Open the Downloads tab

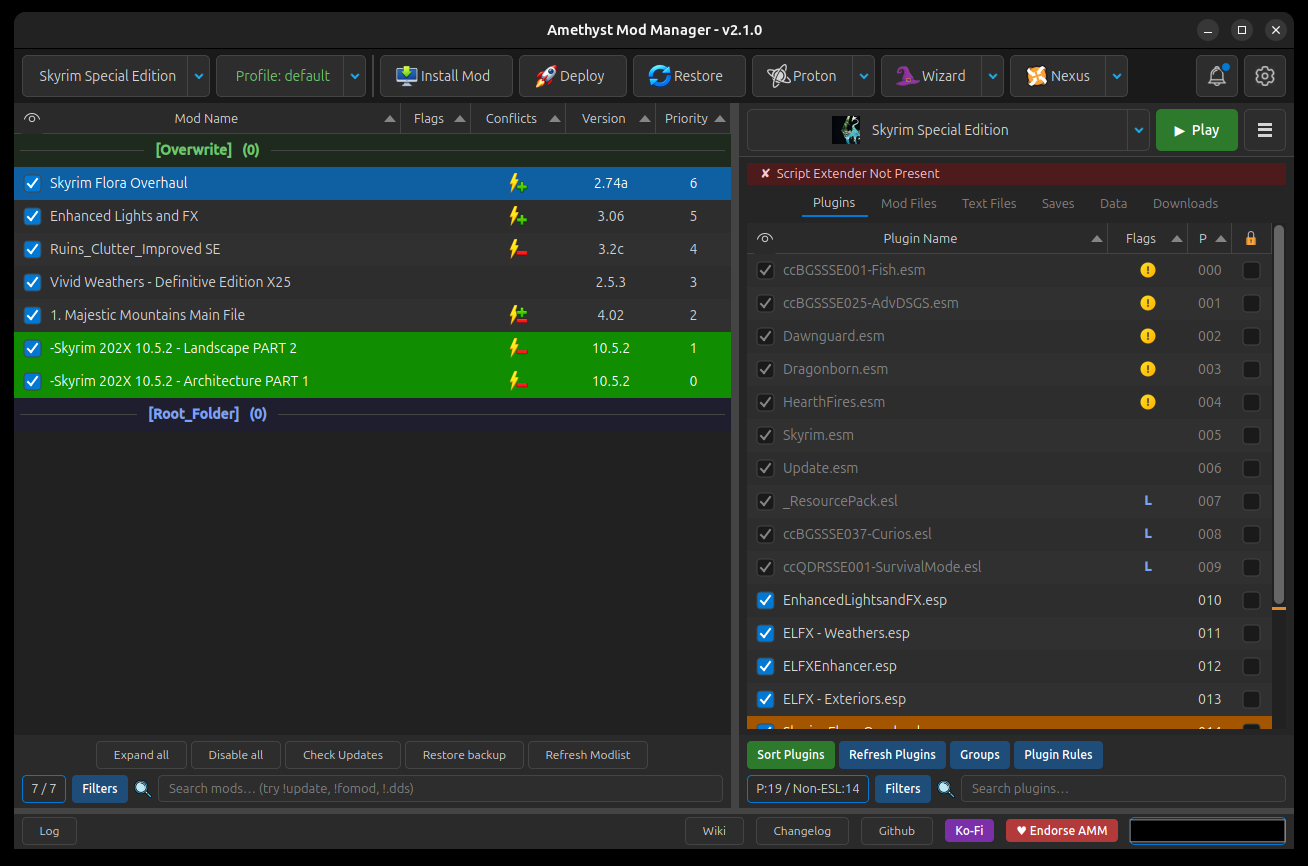[x=1185, y=203]
